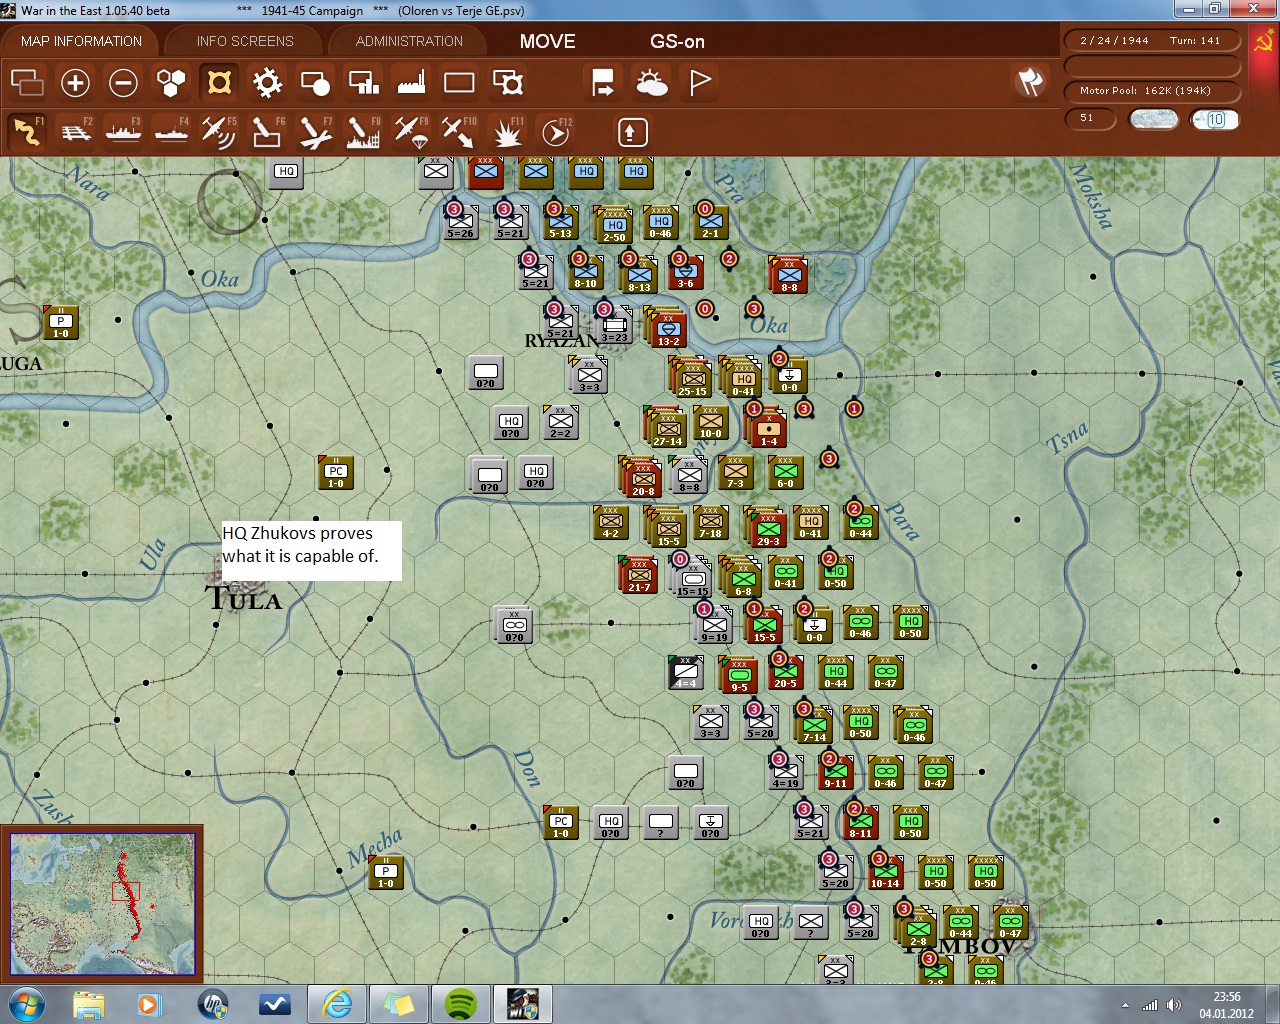Click the system tray volume icon

(x=1173, y=1005)
